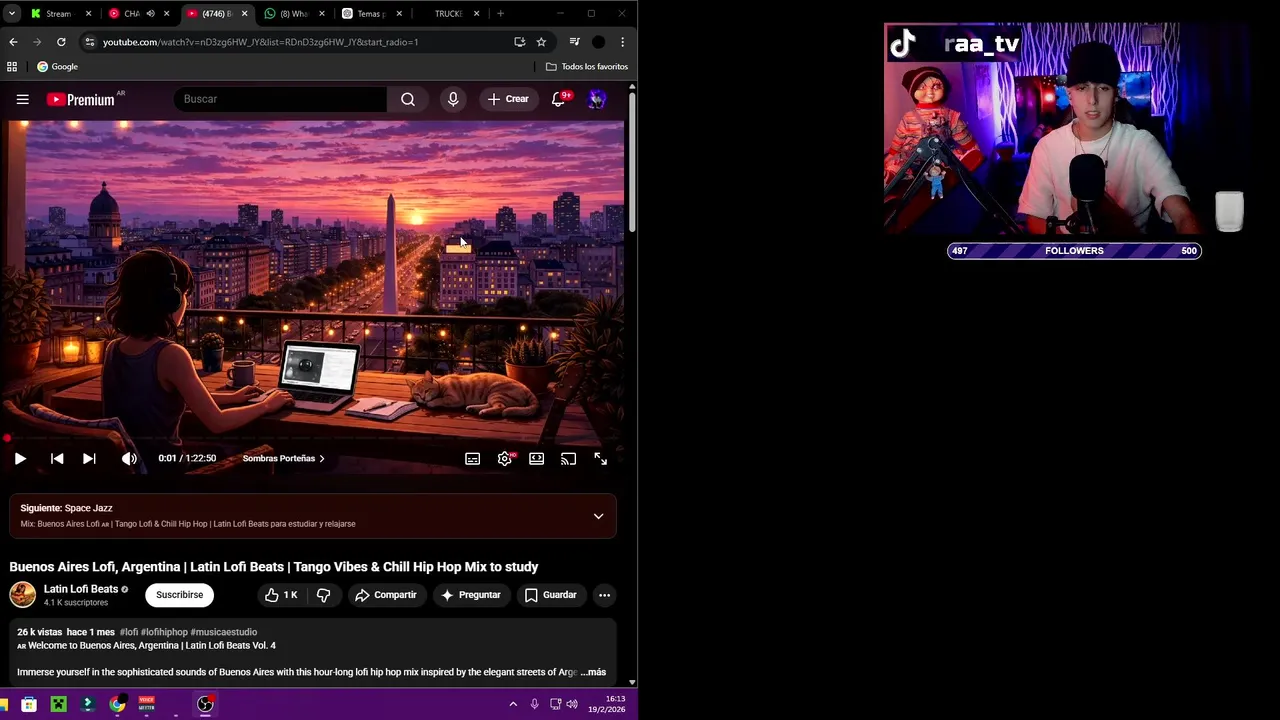Bookmark this page with star icon
Viewport: 1280px width, 720px height.
pos(541,42)
